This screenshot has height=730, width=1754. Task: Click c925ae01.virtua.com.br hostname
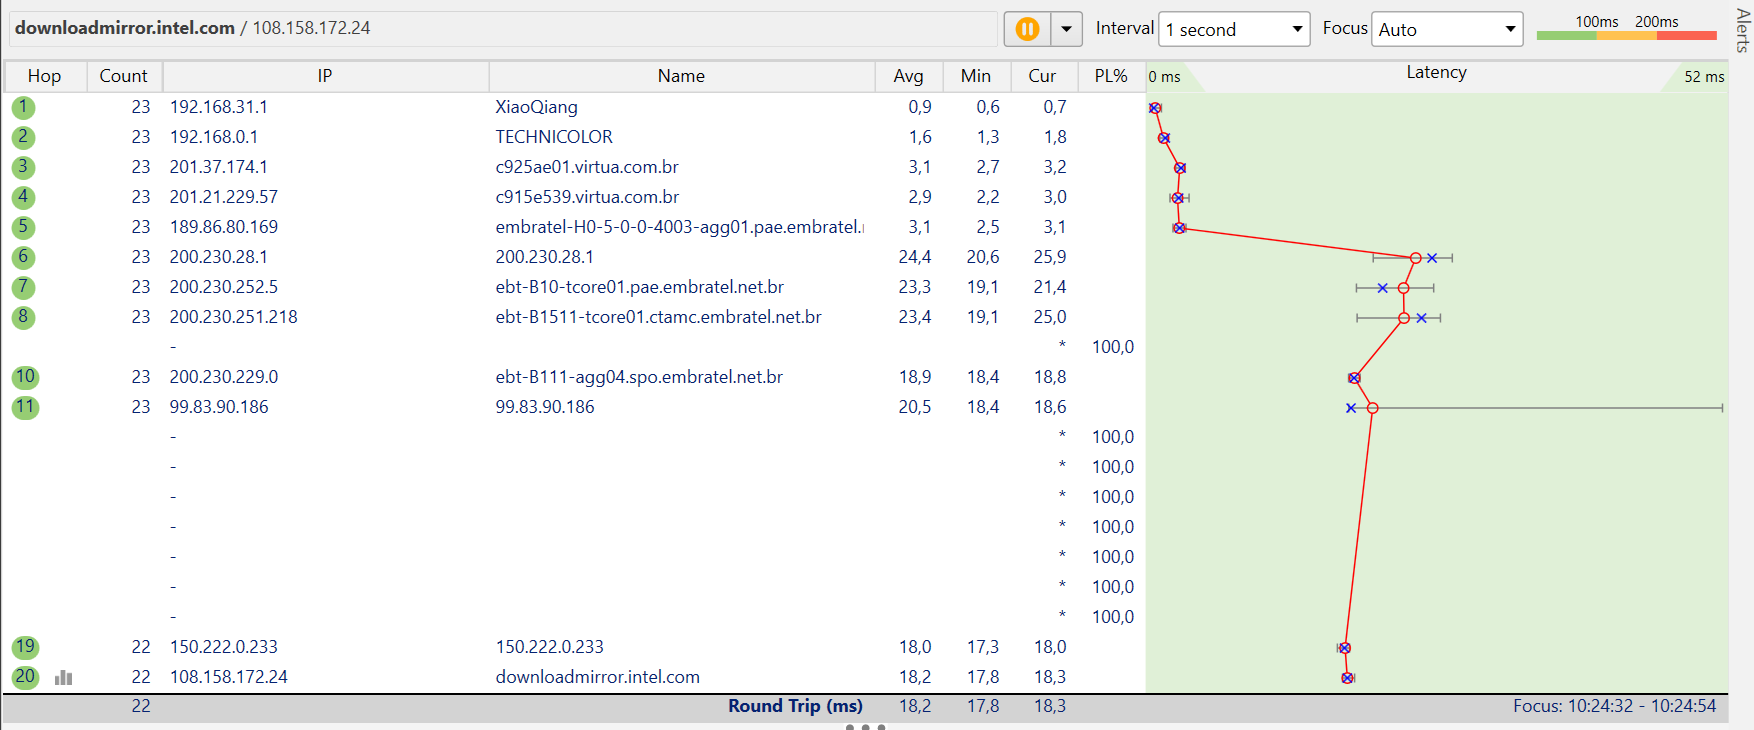(587, 167)
